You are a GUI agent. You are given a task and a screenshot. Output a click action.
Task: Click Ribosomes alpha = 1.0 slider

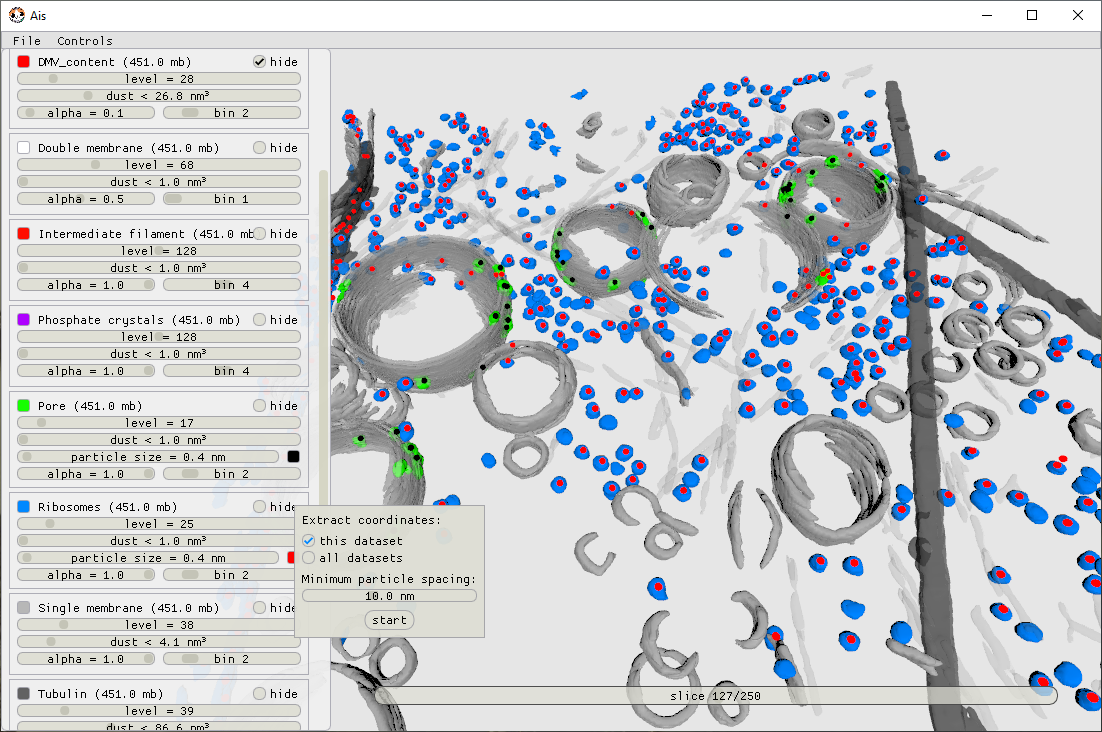click(x=86, y=575)
